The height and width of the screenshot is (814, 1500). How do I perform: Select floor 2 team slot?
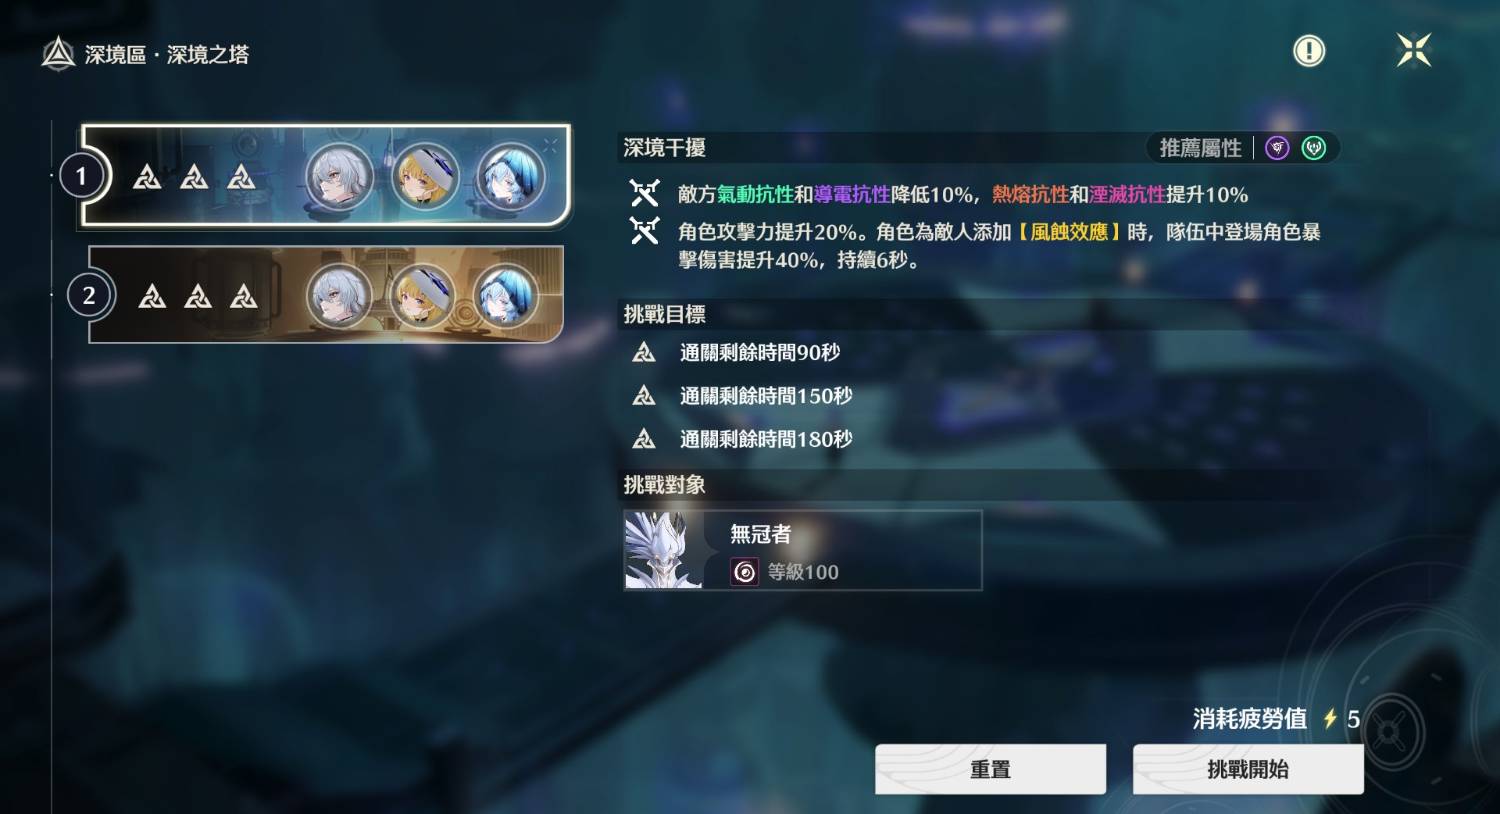click(326, 295)
